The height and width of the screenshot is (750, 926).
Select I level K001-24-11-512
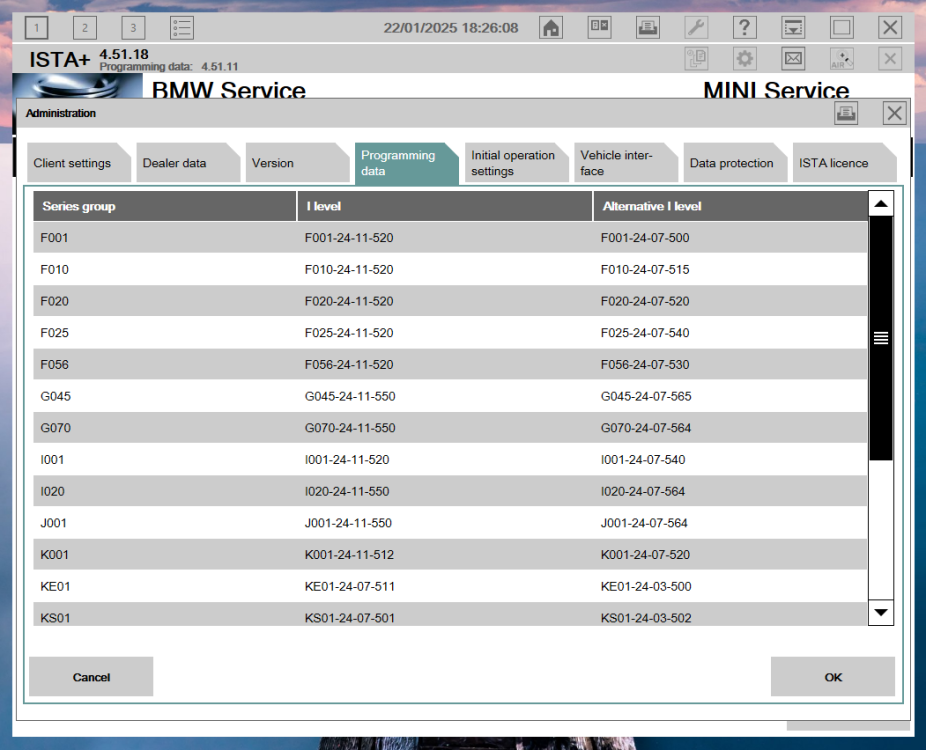350,555
